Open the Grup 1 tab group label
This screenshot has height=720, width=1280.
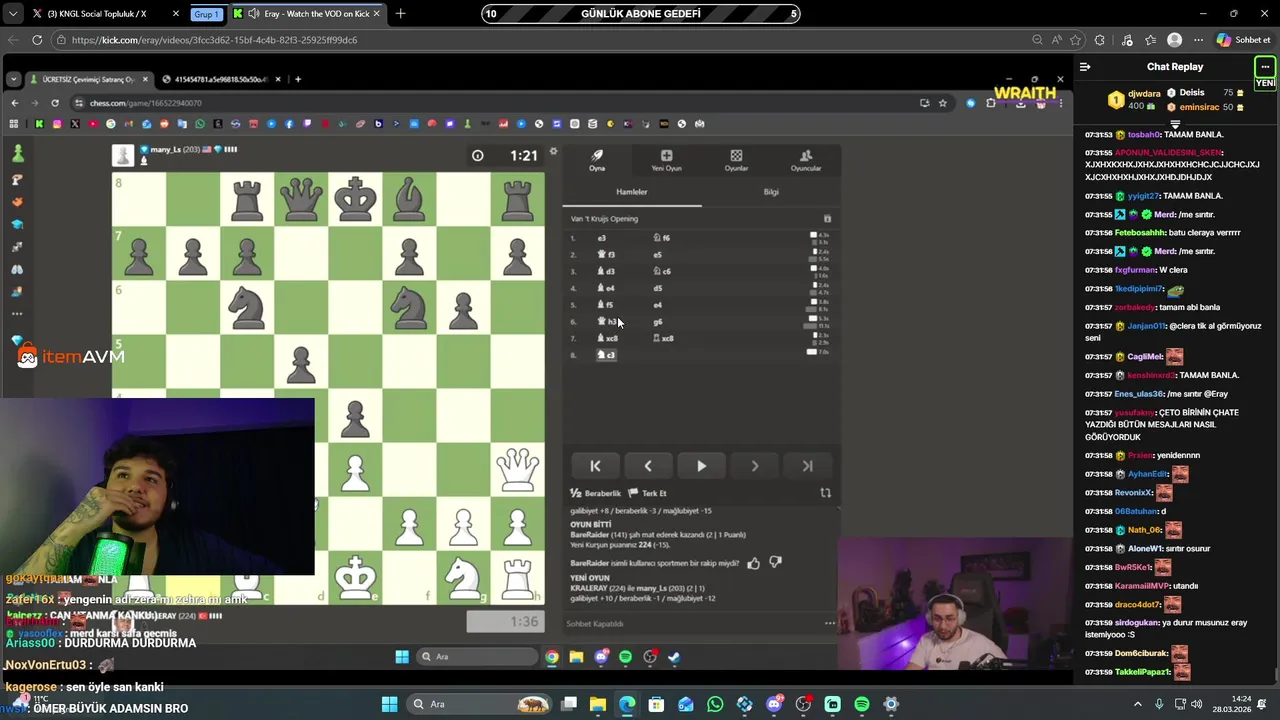point(206,14)
